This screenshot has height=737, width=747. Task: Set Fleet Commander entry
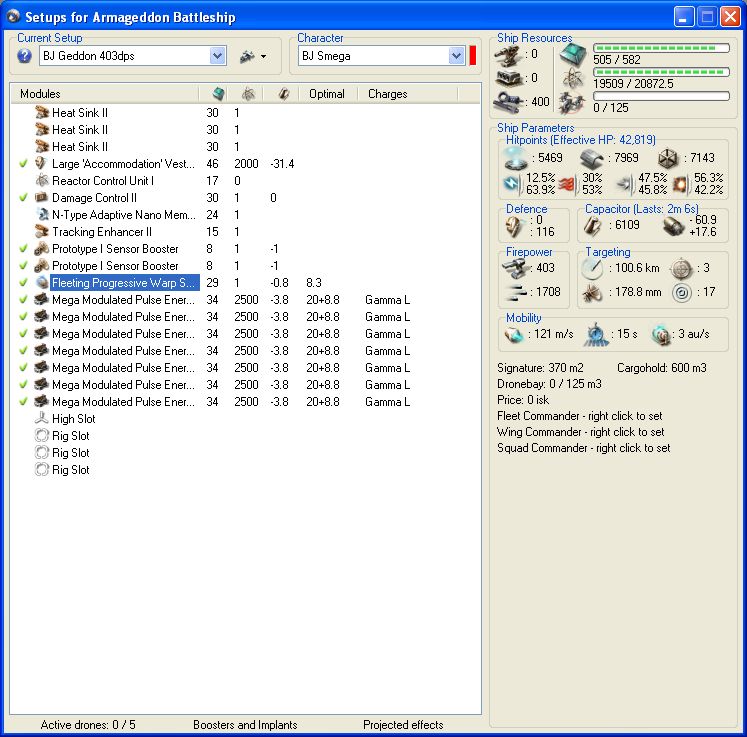coord(579,416)
